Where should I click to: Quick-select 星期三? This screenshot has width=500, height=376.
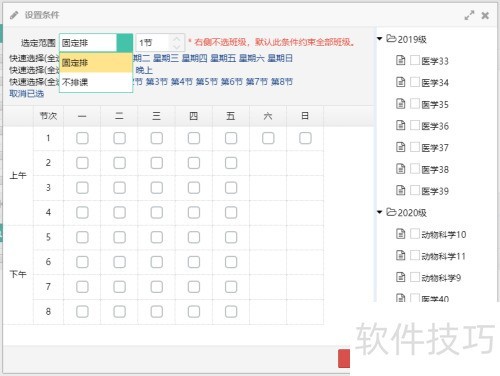166,58
